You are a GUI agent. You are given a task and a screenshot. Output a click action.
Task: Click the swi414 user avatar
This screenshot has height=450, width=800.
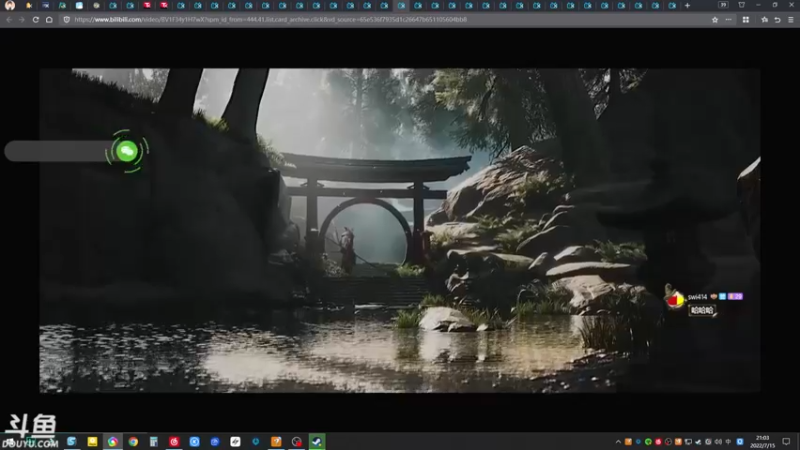674,299
